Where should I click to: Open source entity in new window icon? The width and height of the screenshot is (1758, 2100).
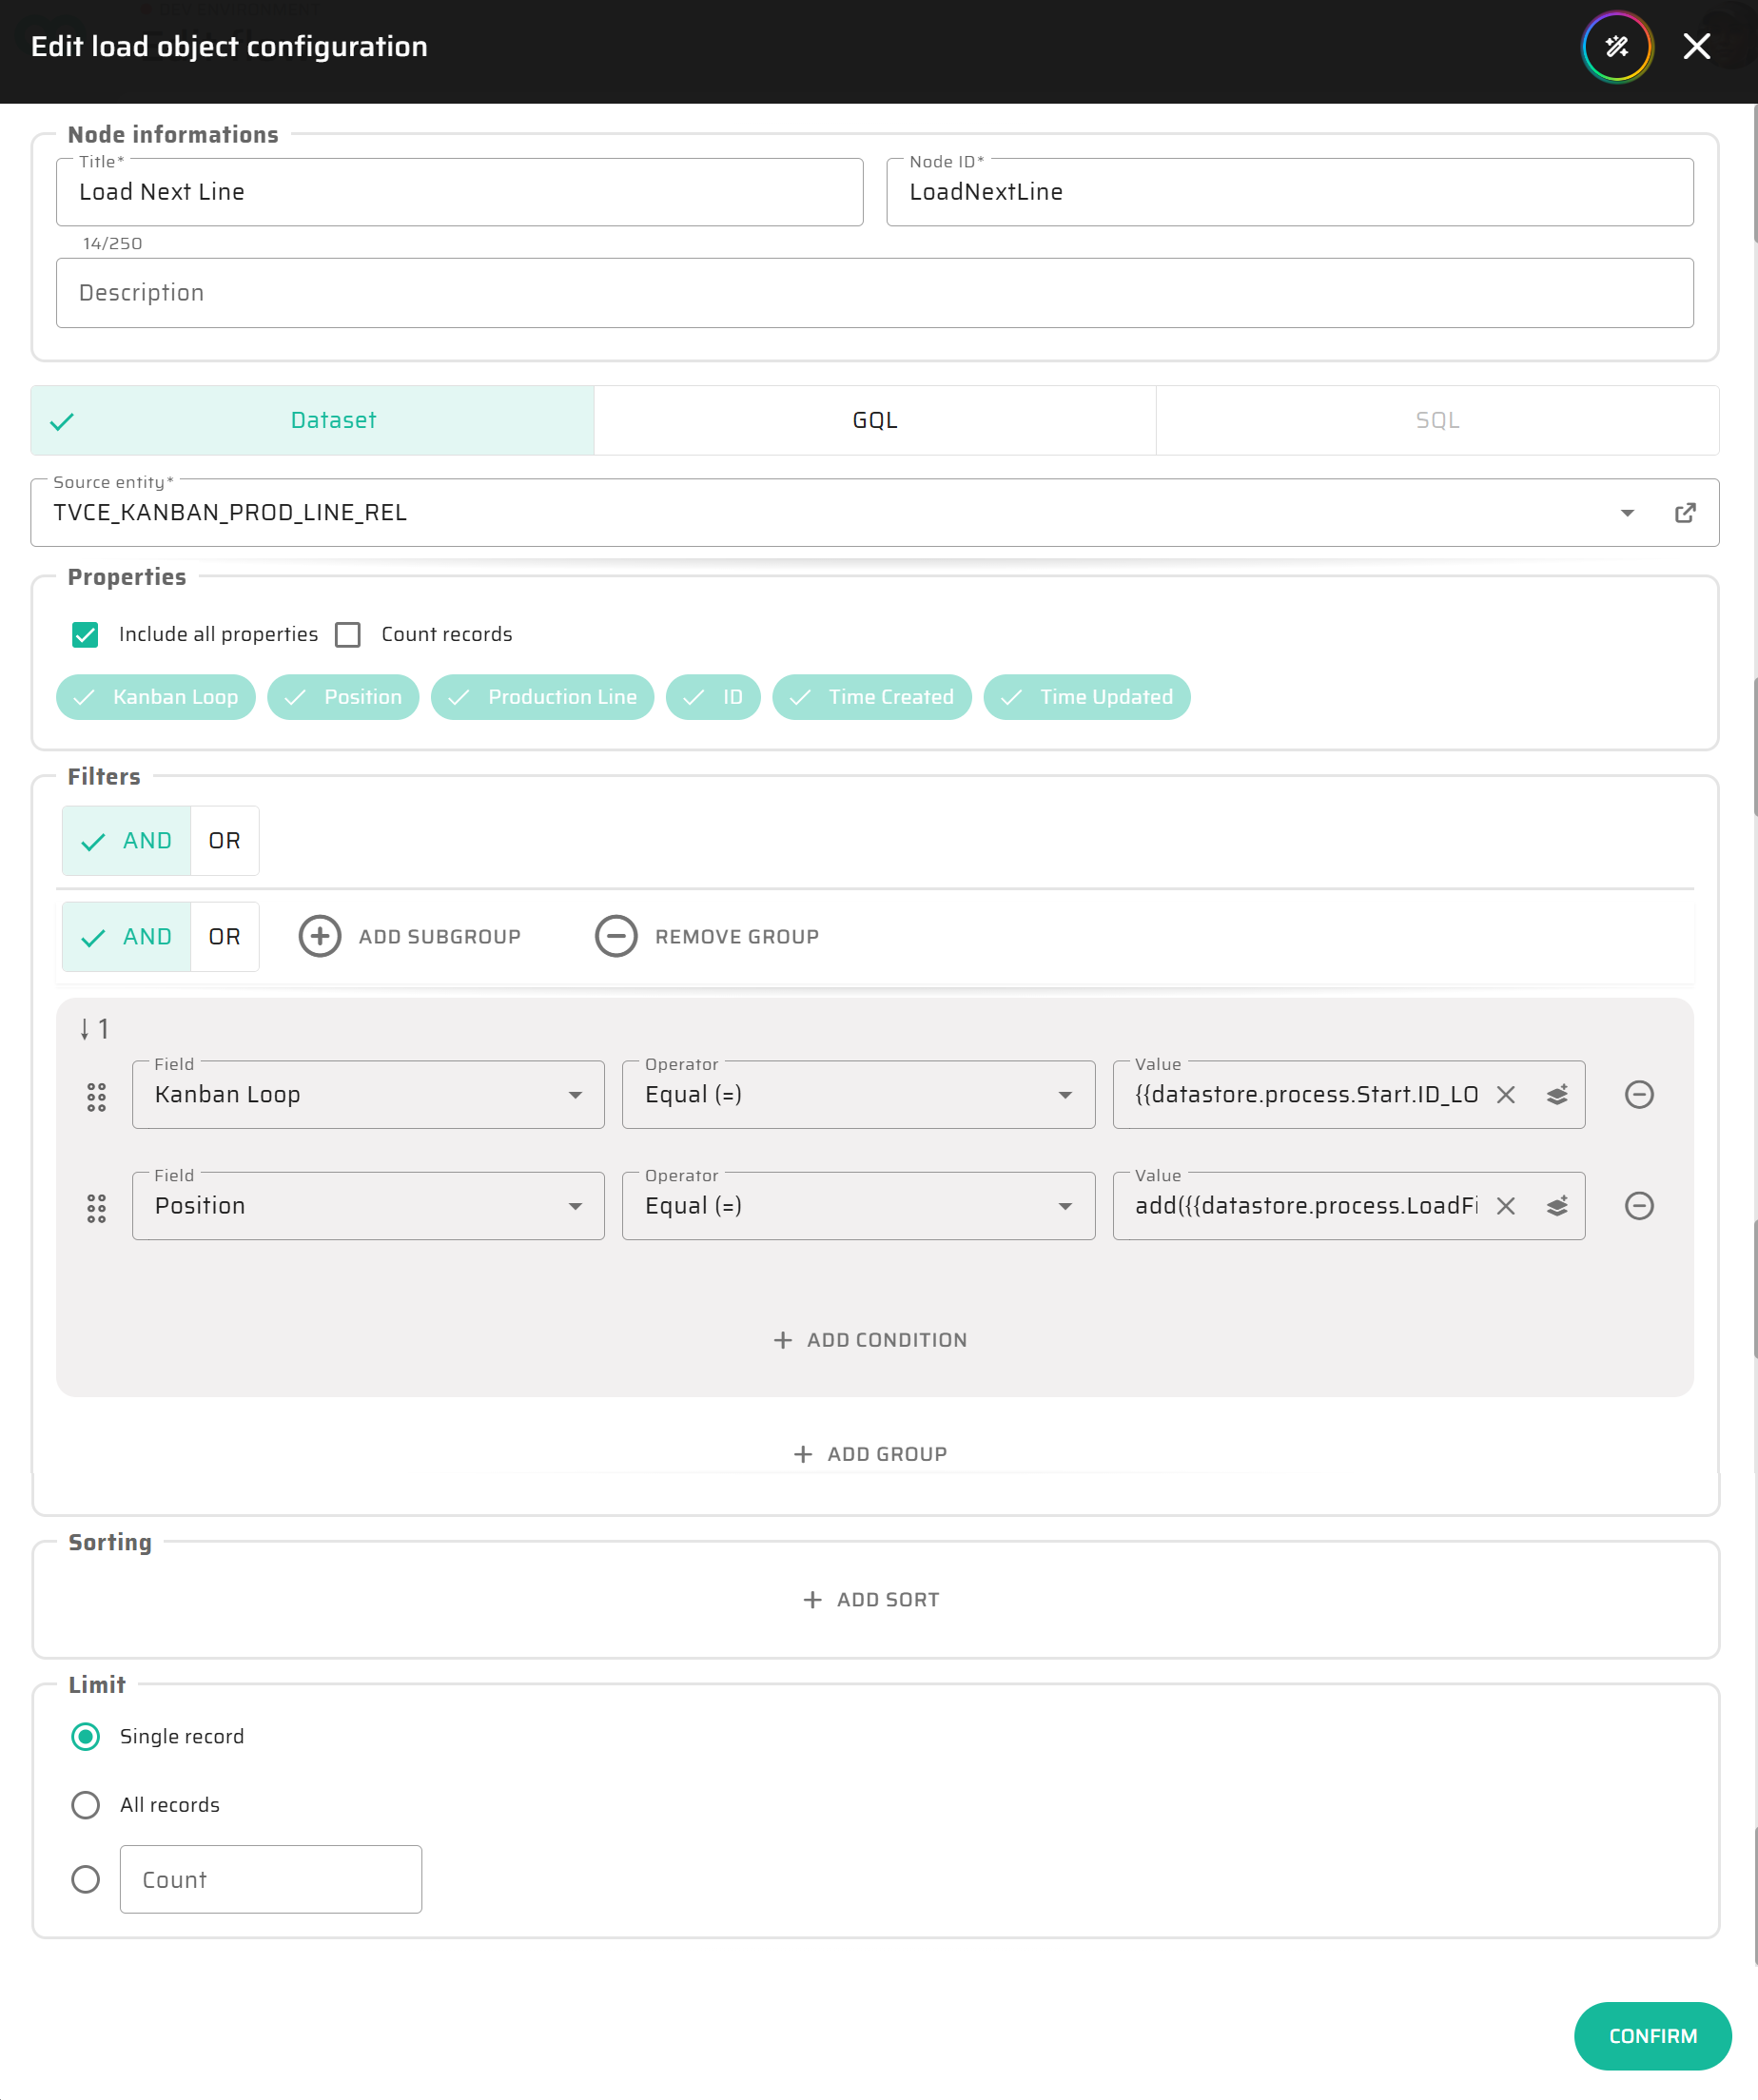(x=1685, y=513)
